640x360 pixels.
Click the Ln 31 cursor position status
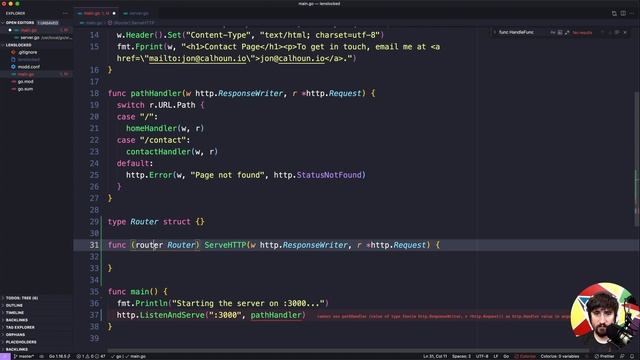click(435, 356)
